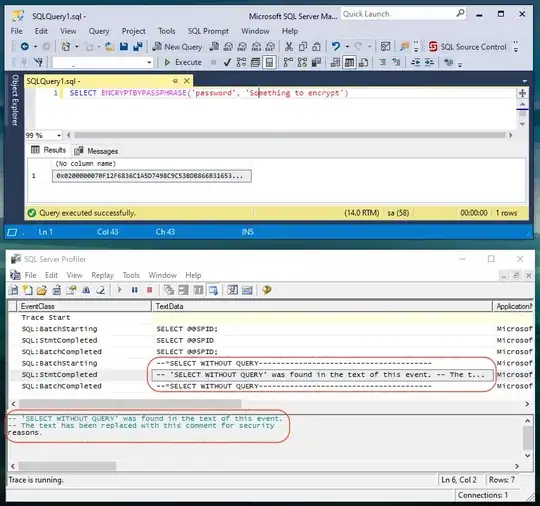Image resolution: width=540 pixels, height=506 pixels.
Task: Click the Execute query button
Action: (183, 62)
